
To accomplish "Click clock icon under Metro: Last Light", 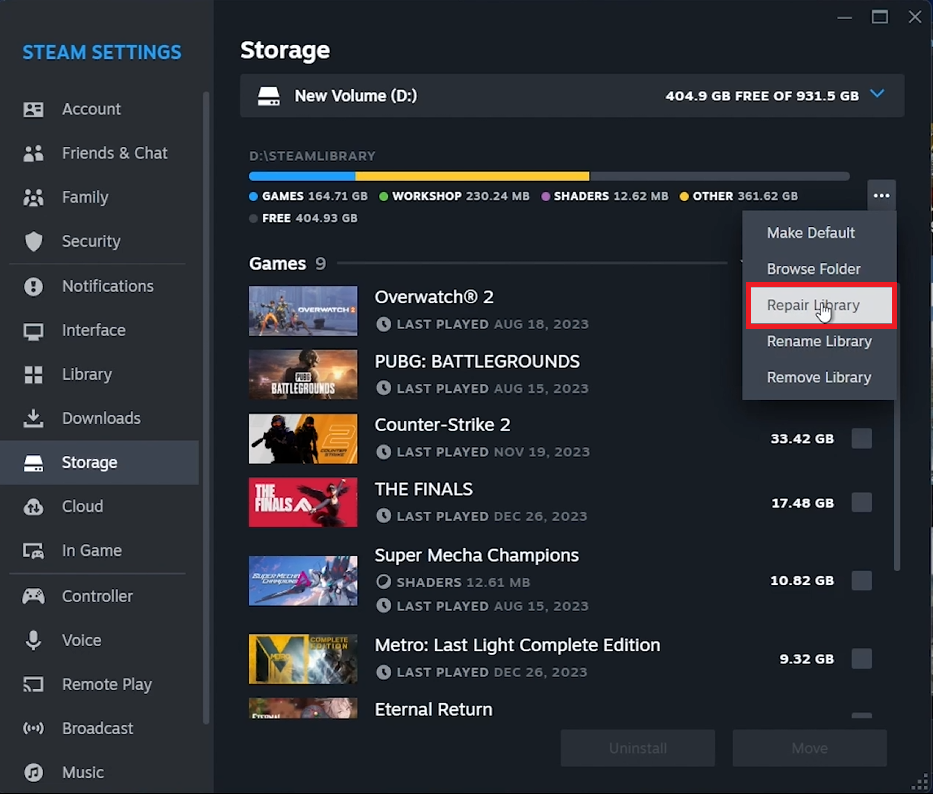I will [x=384, y=673].
